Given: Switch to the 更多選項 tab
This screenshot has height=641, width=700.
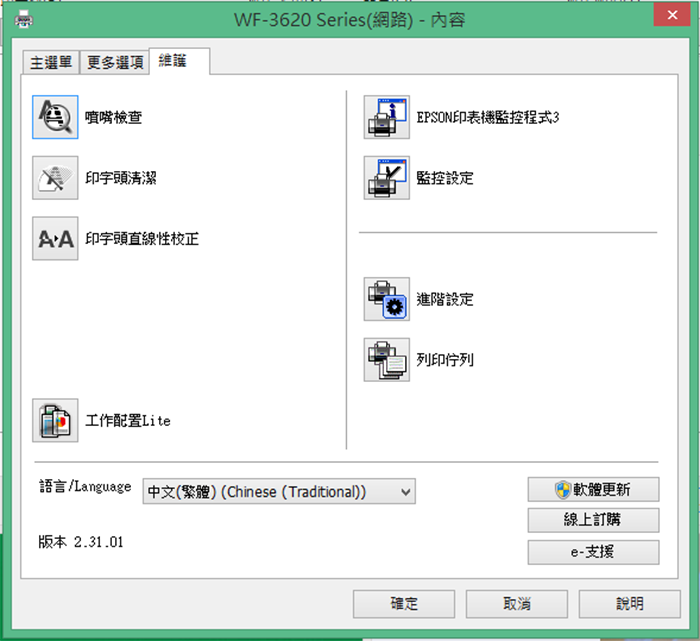Looking at the screenshot, I should point(115,62).
